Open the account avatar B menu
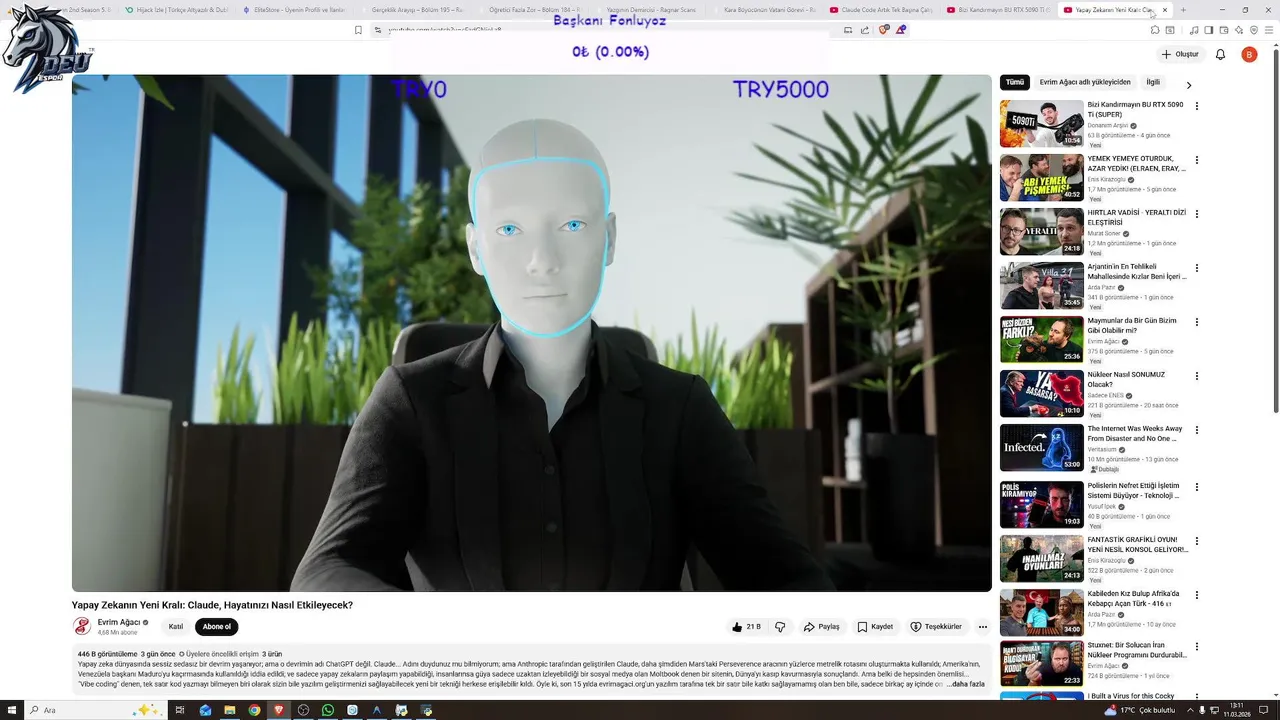This screenshot has height=720, width=1280. (x=1249, y=54)
